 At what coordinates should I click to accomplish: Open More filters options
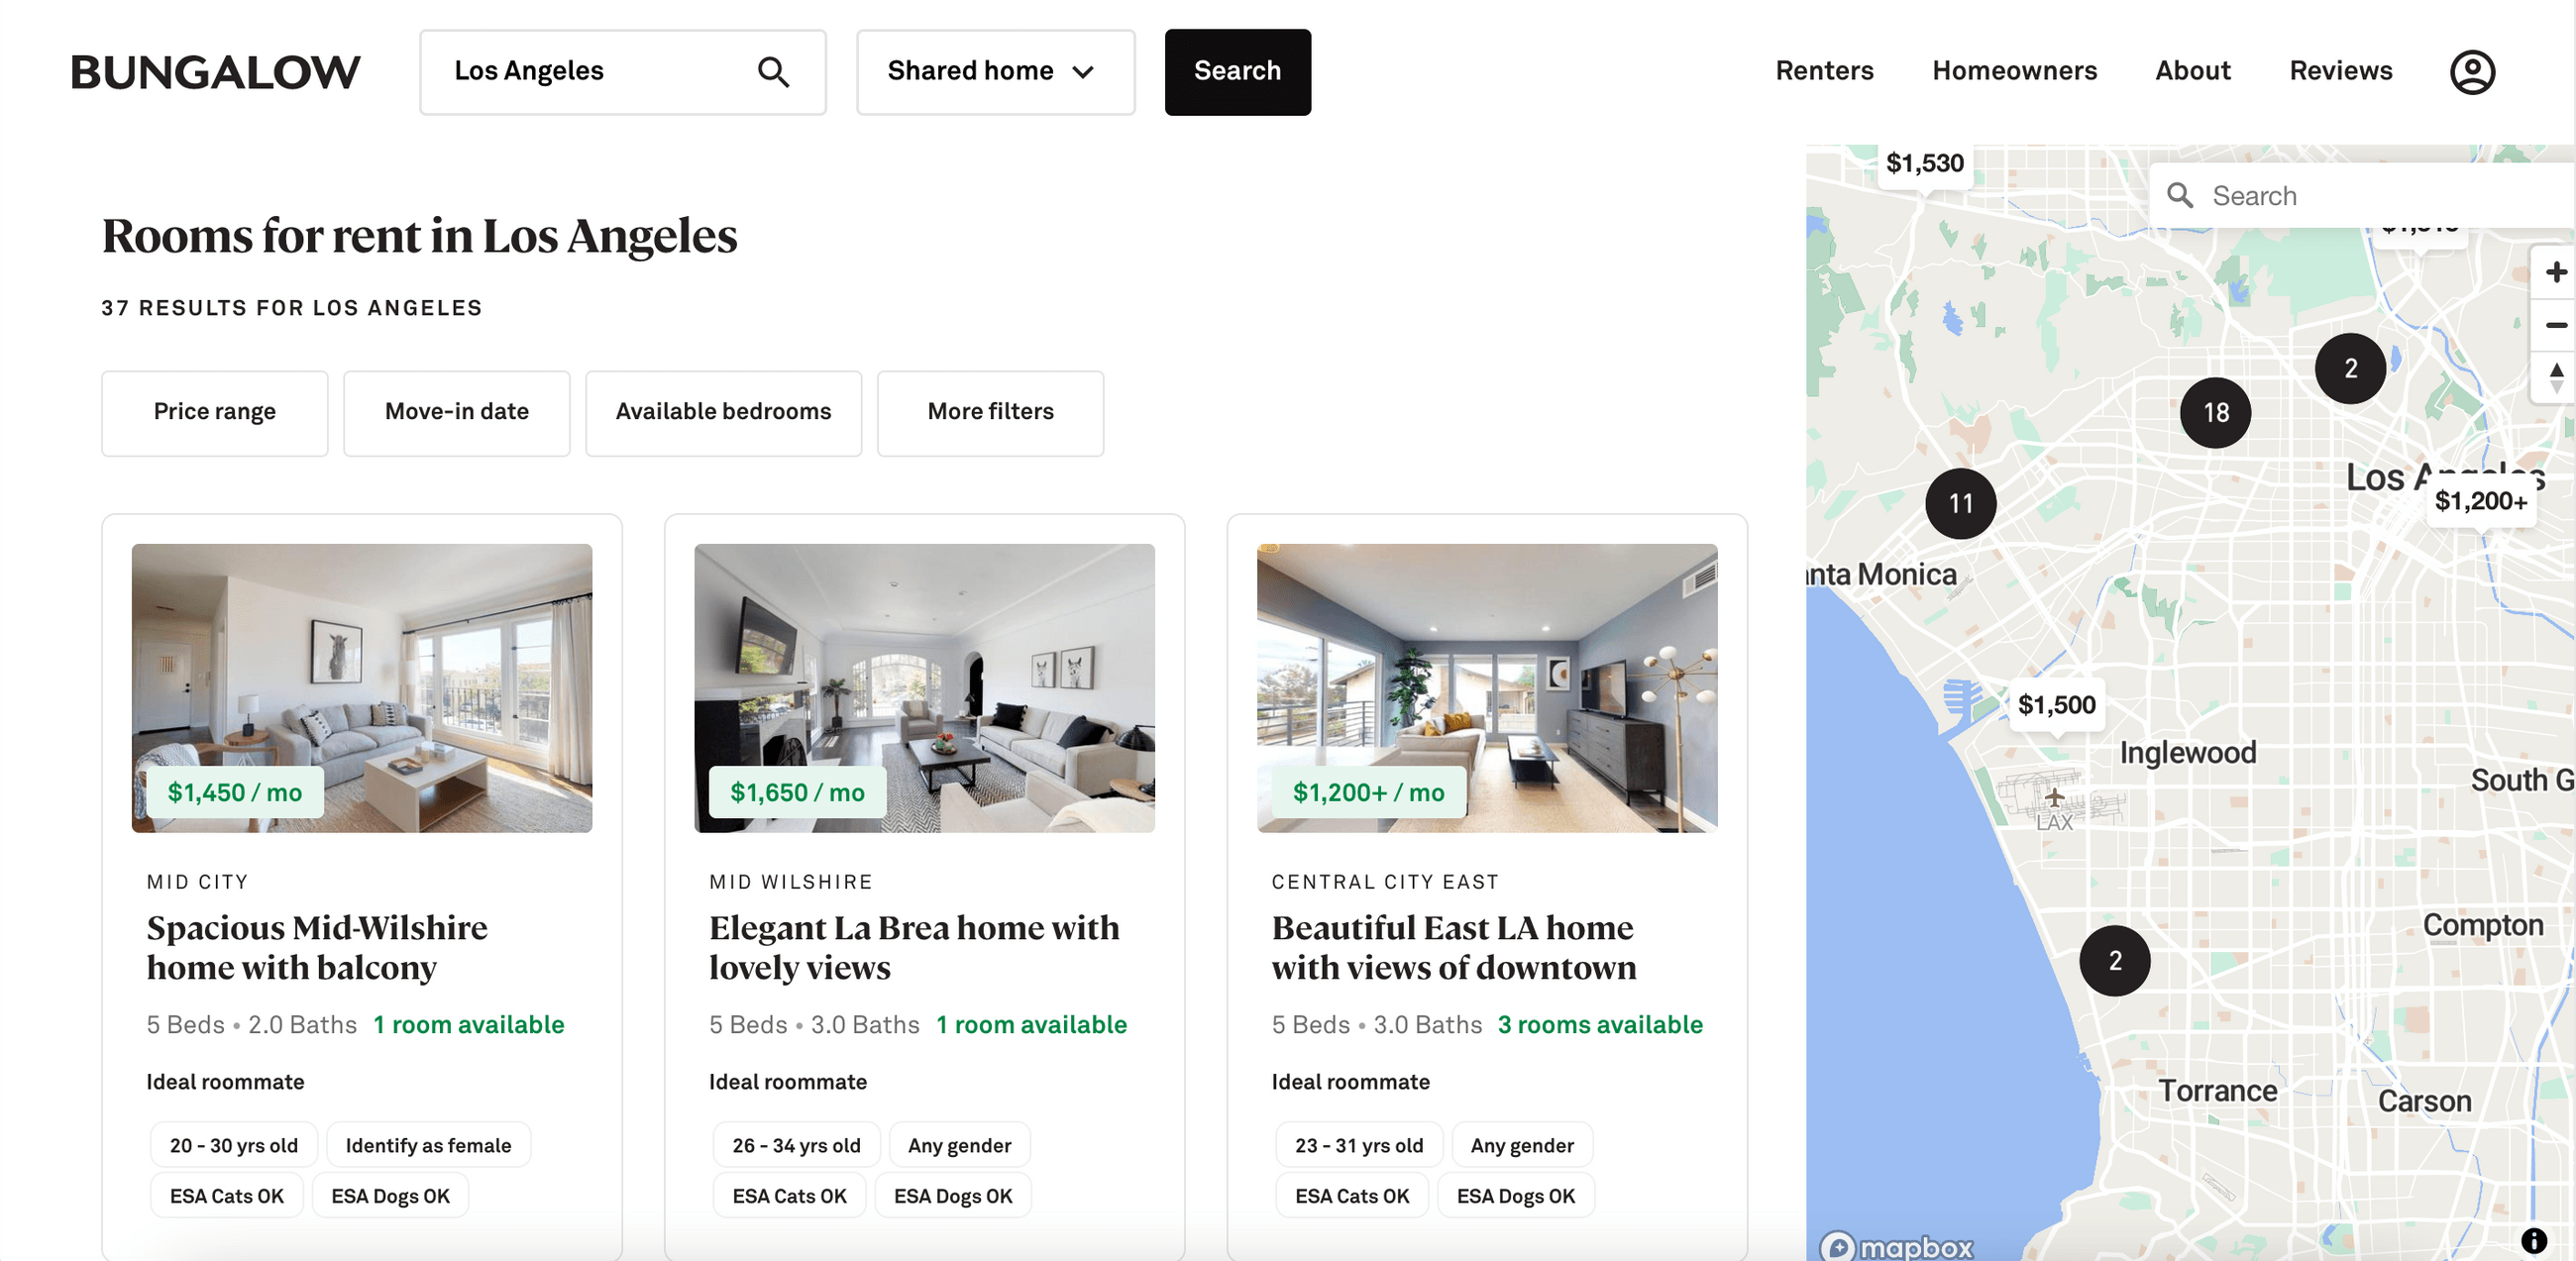[x=989, y=412]
